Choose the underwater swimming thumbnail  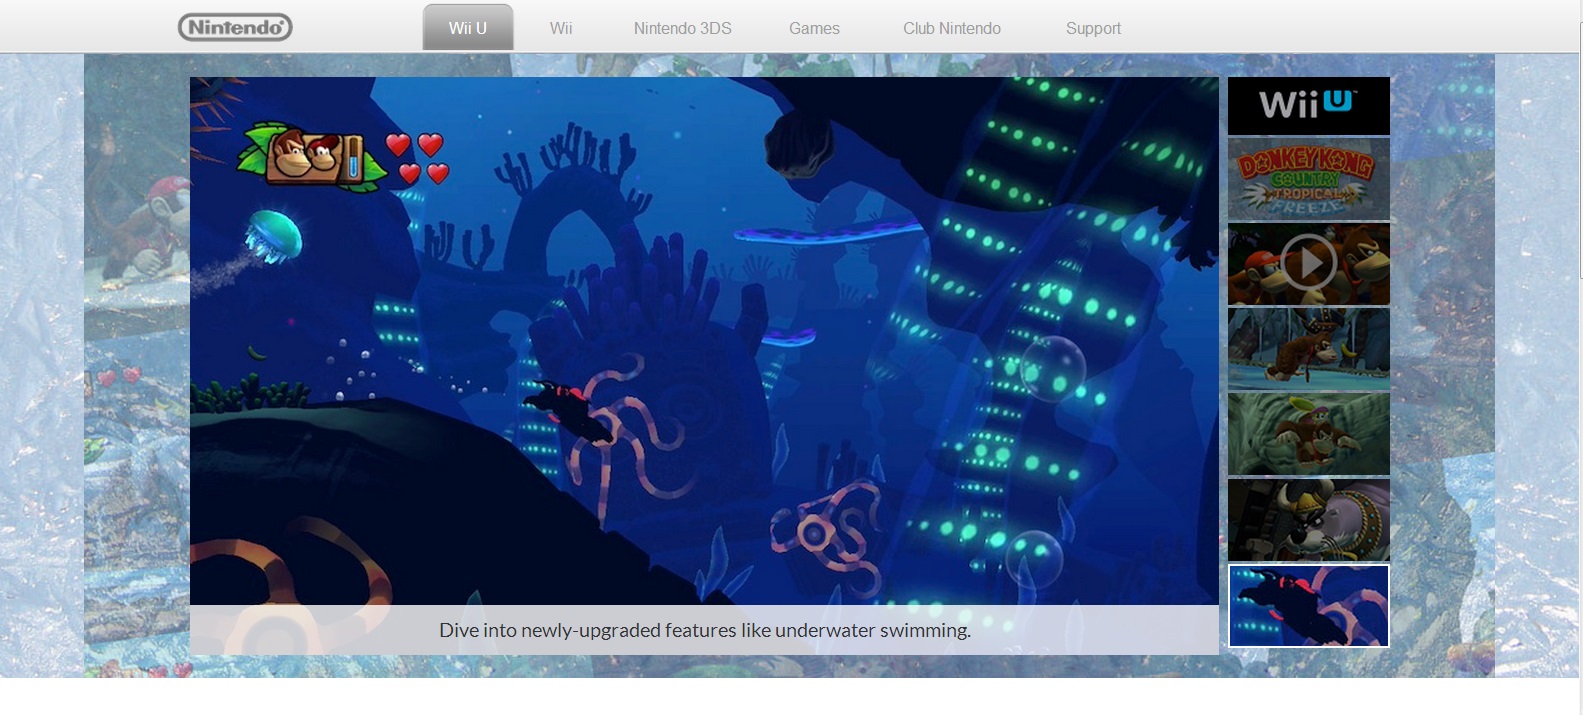coord(1308,606)
